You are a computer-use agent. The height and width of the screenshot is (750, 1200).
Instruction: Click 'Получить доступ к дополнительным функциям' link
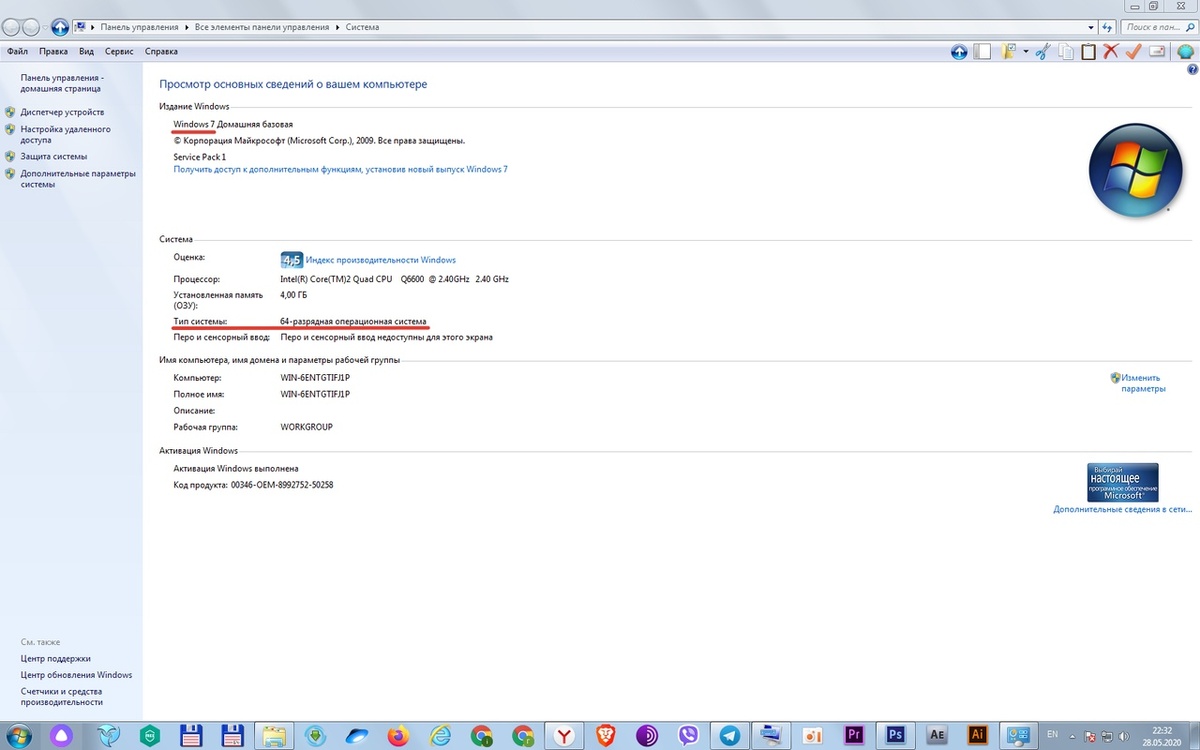(340, 169)
